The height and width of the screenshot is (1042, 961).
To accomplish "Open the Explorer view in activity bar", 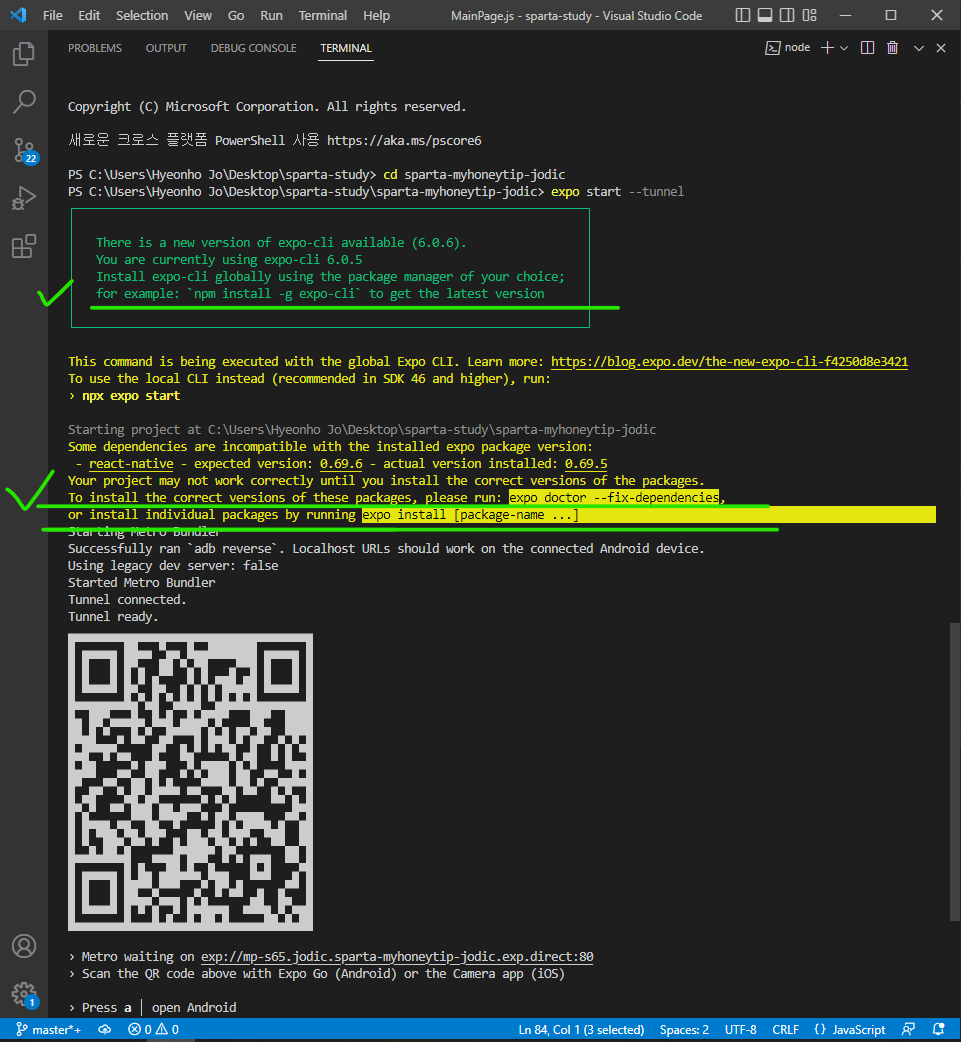I will [24, 54].
